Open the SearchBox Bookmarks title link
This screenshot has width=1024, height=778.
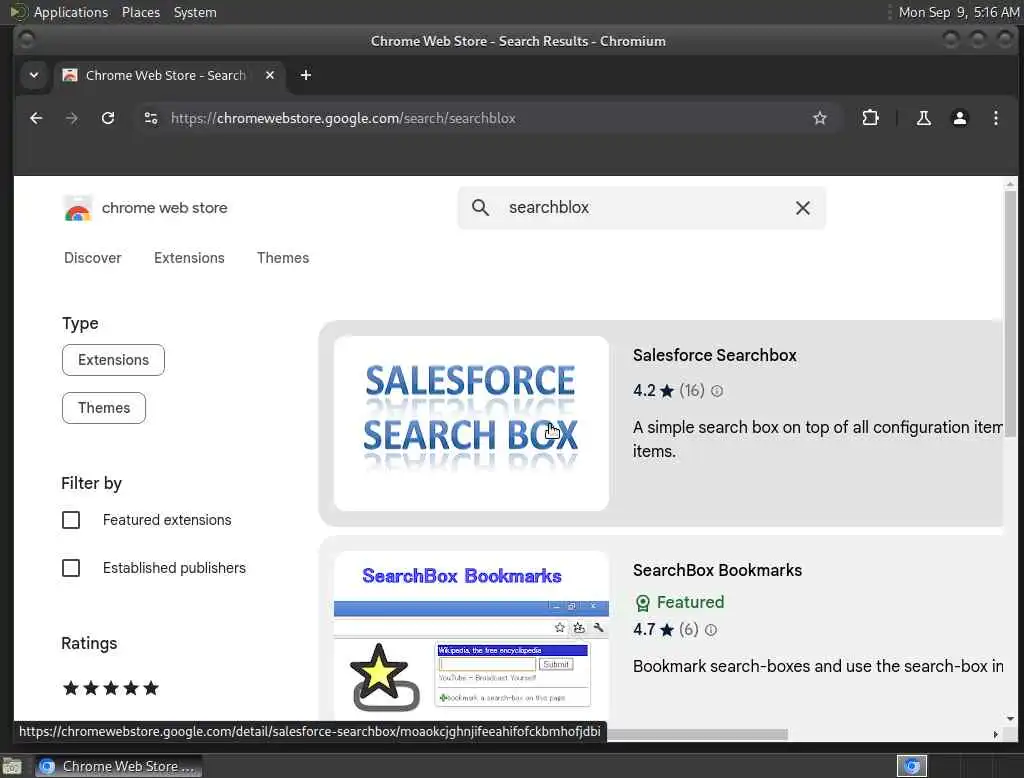[x=717, y=570]
